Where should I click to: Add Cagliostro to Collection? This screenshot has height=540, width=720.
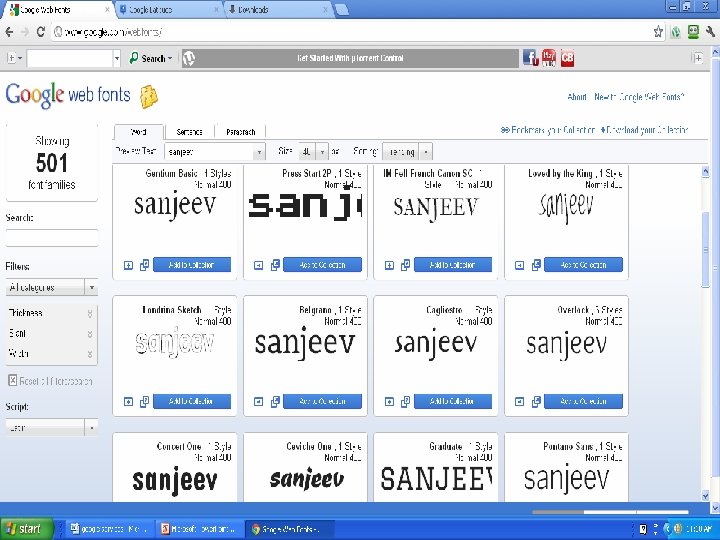click(453, 401)
